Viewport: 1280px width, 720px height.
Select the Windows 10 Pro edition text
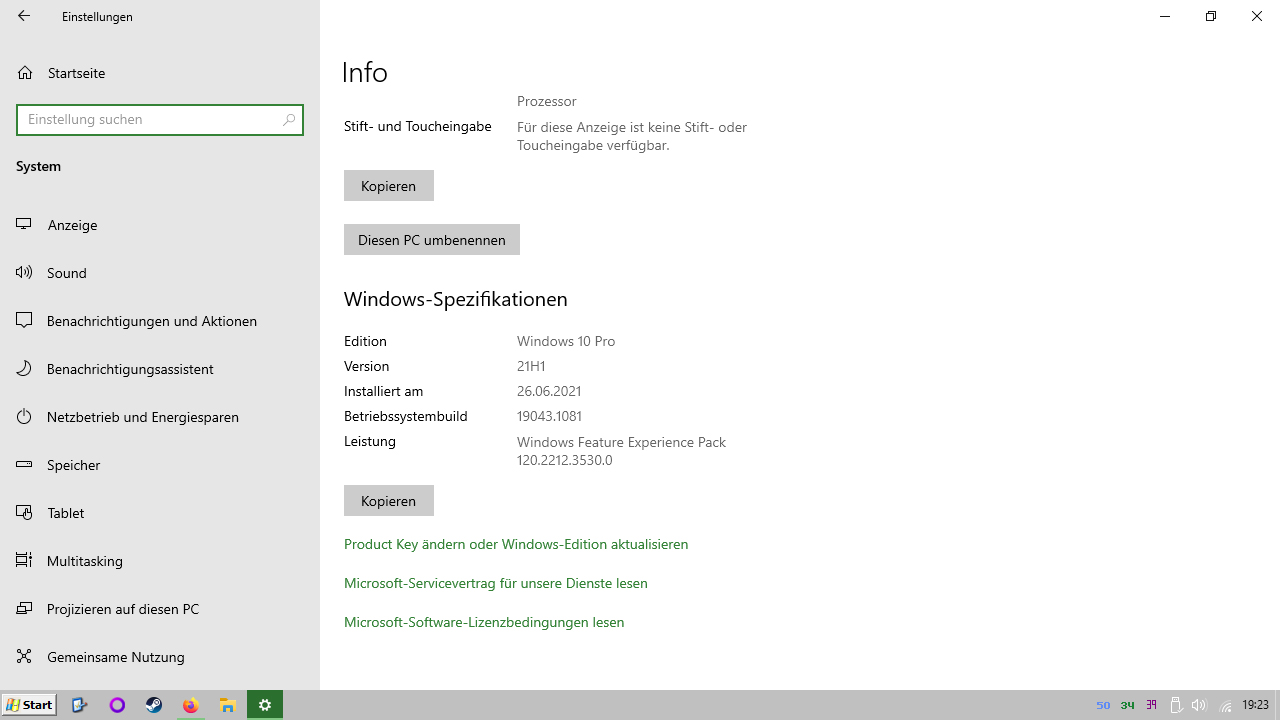coord(566,341)
